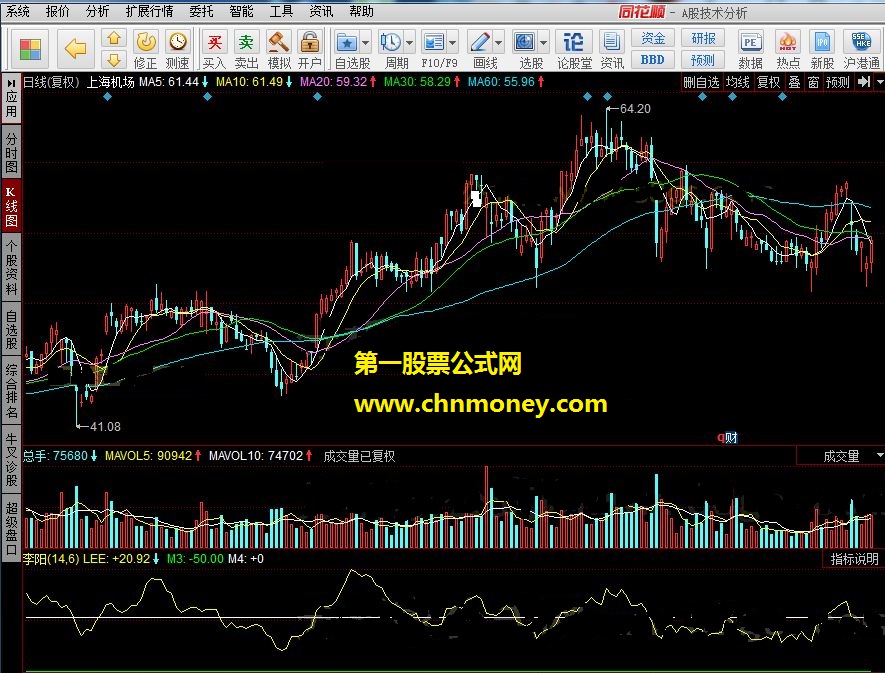Open the 论股堂 forum icon
This screenshot has width=885, height=673.
(x=573, y=42)
